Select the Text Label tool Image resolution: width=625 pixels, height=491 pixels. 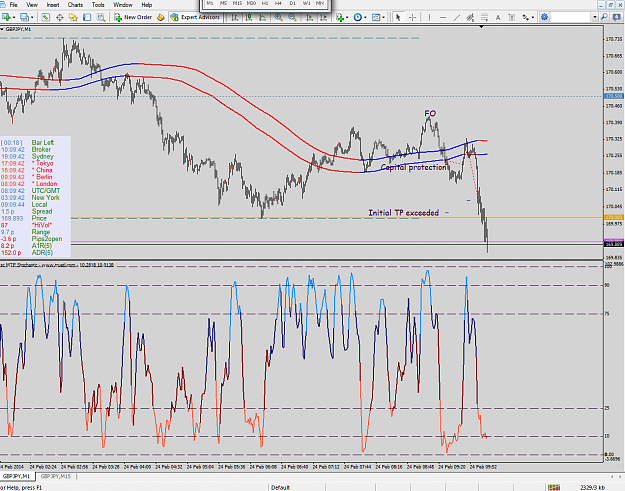(x=512, y=17)
